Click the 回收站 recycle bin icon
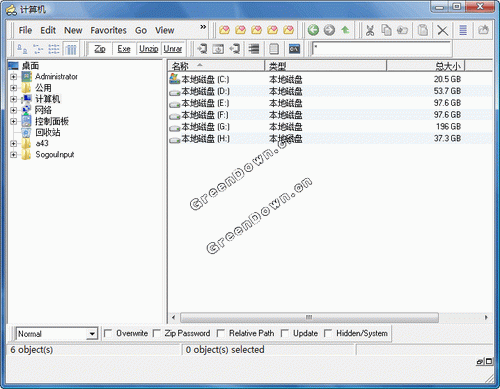Image resolution: width=500 pixels, height=389 pixels. [x=26, y=132]
